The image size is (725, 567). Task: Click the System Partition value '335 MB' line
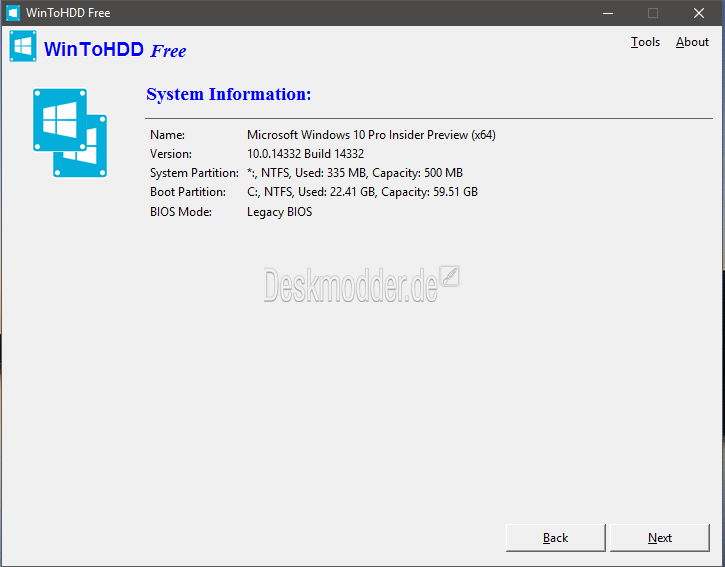(355, 173)
